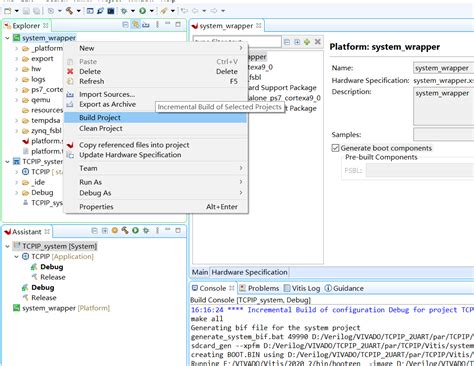Collapse the system_wrapper tree node in Explorer
Viewport: 474px width, 366px height.
[7, 38]
